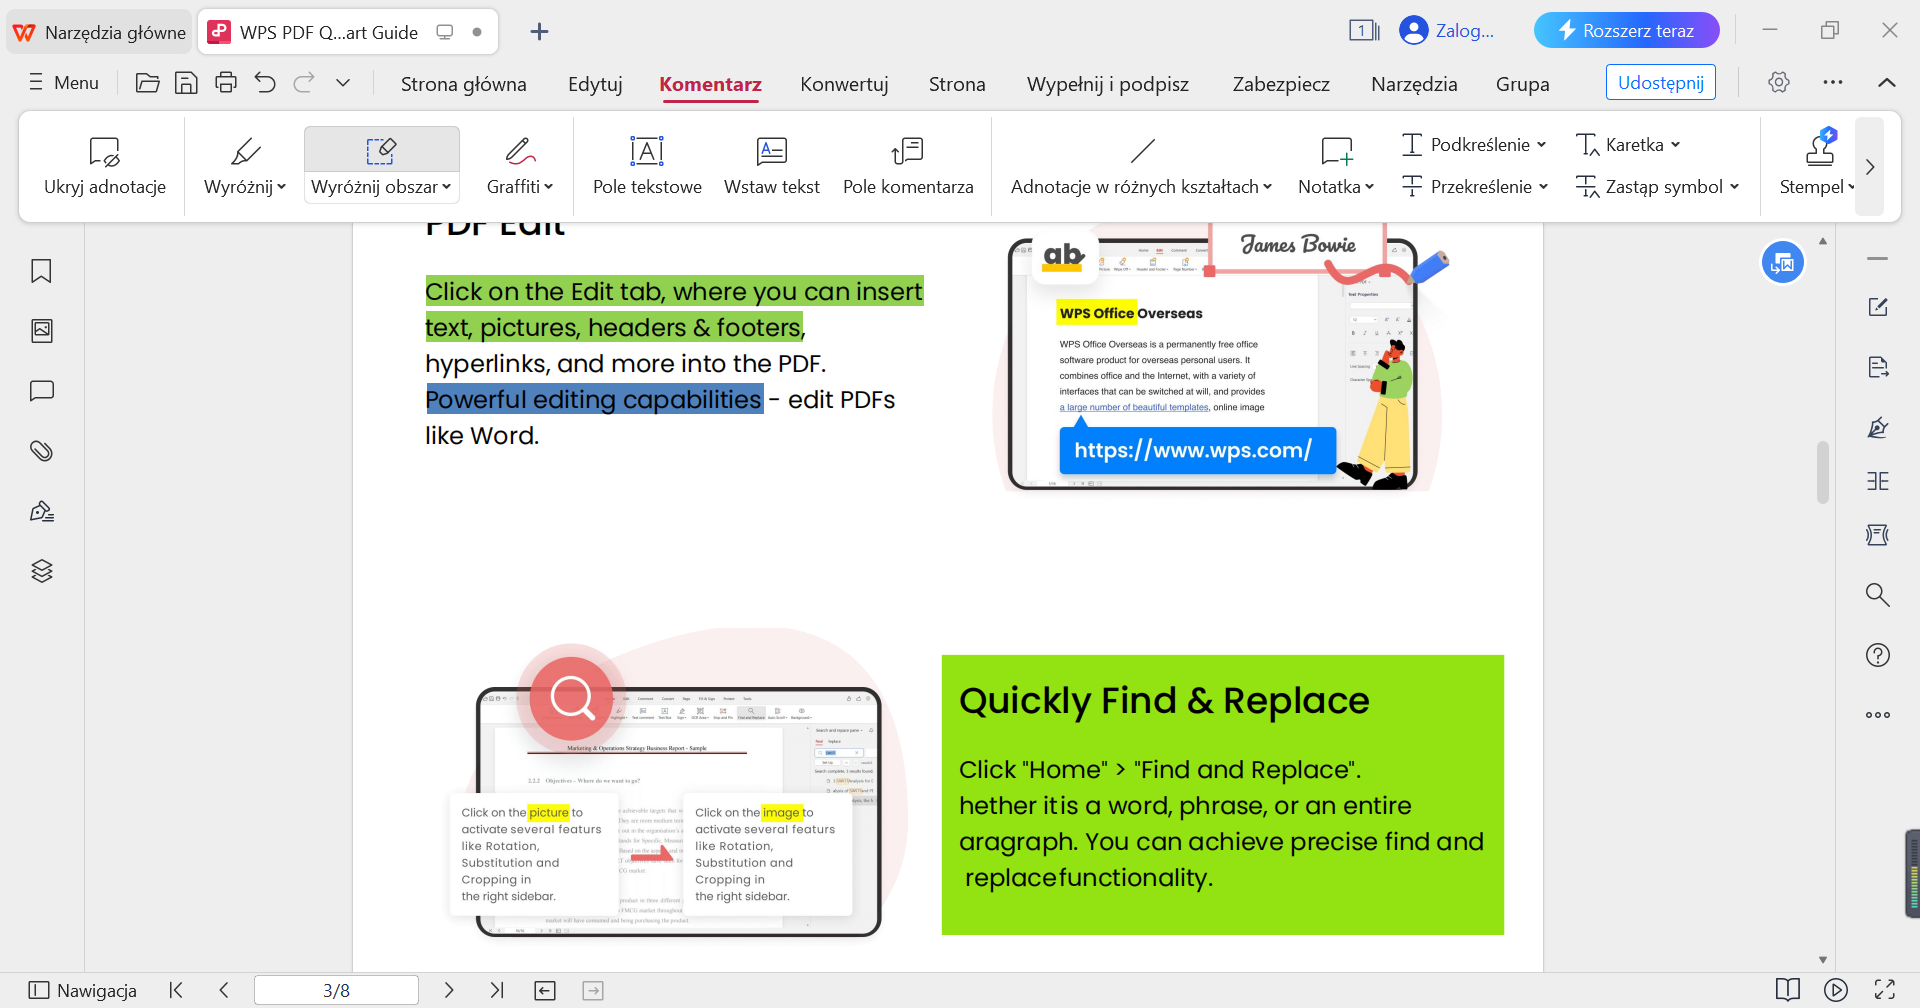Select Pole tekstowe tool
1920x1008 pixels.
coord(647,166)
